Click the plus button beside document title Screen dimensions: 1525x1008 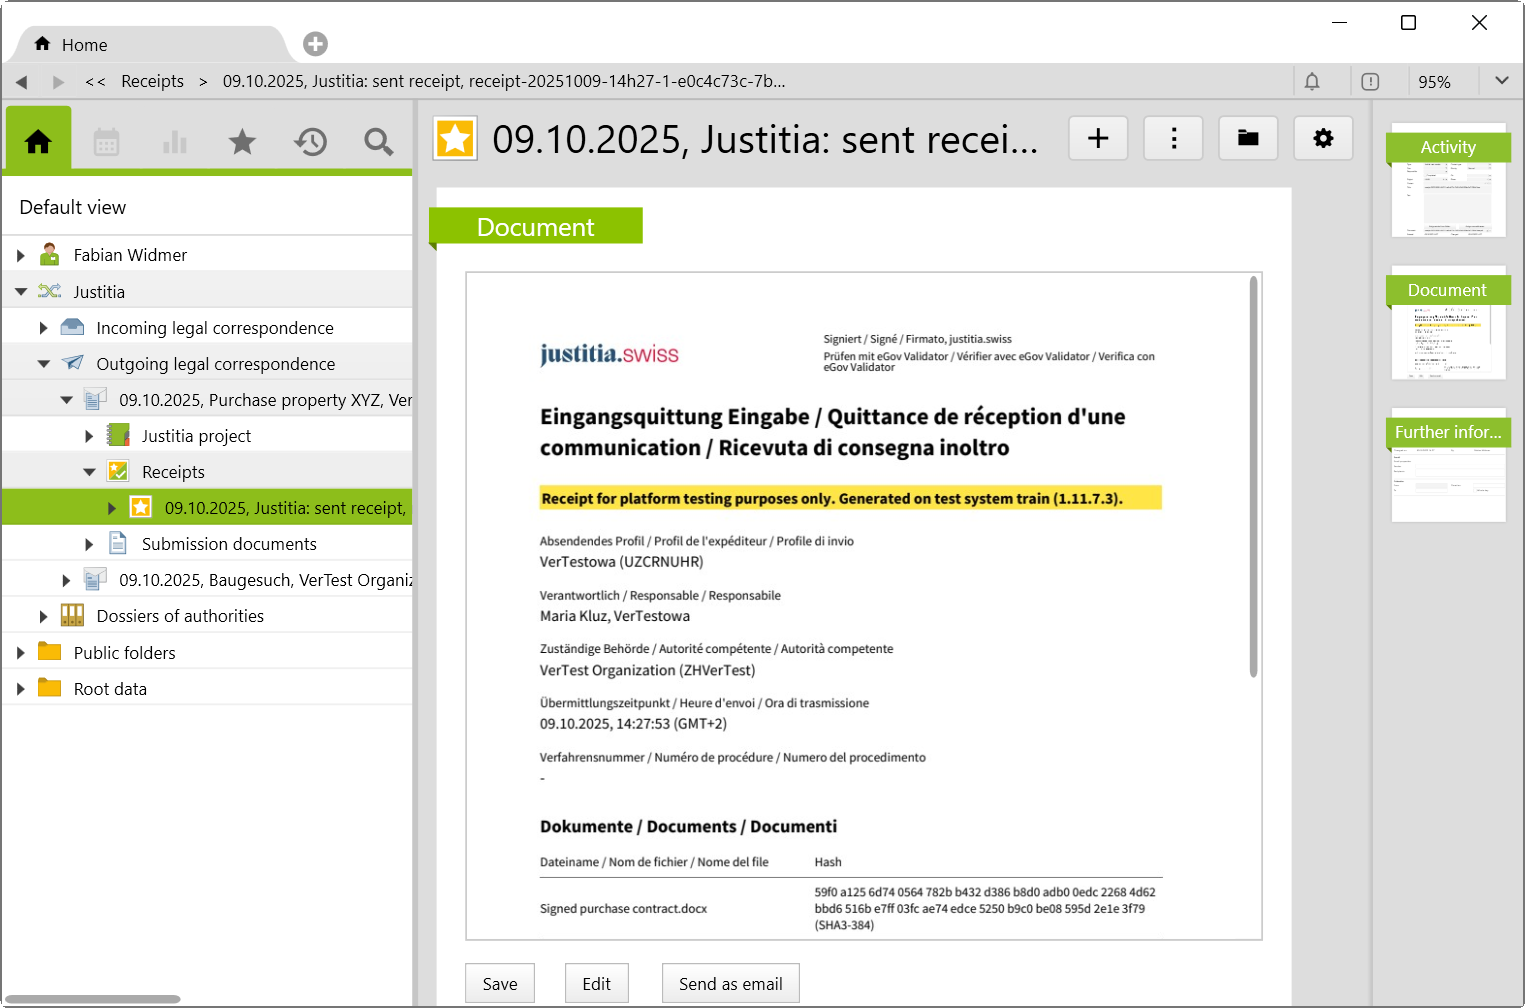coord(1098,138)
